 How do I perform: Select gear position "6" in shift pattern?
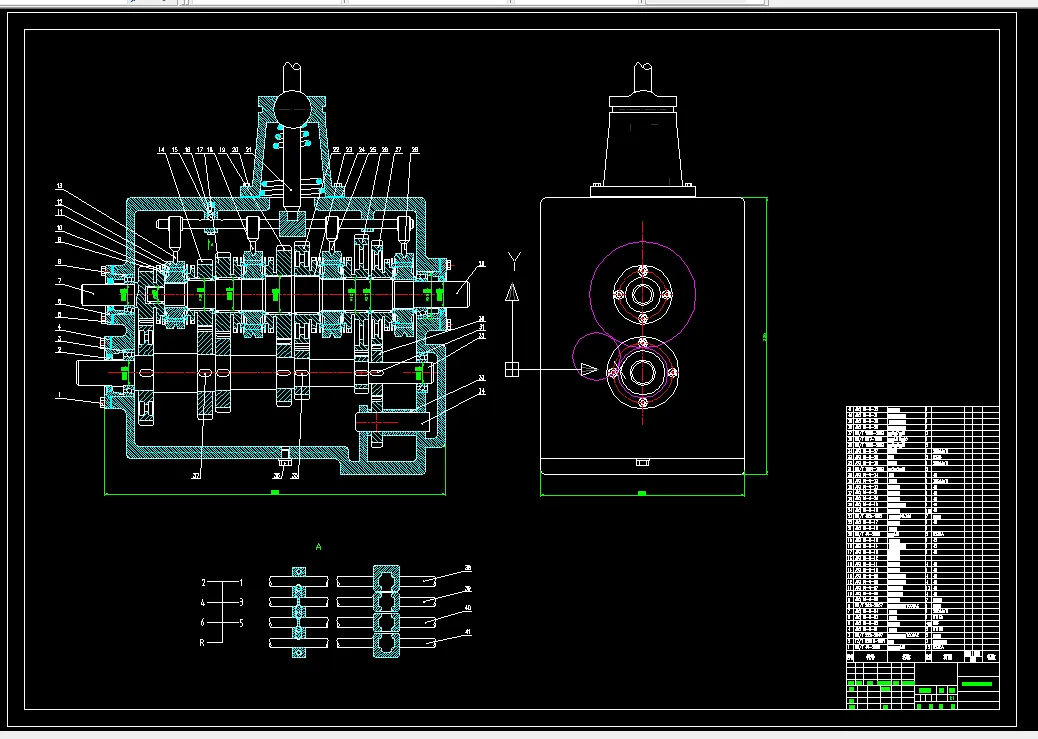pos(203,622)
